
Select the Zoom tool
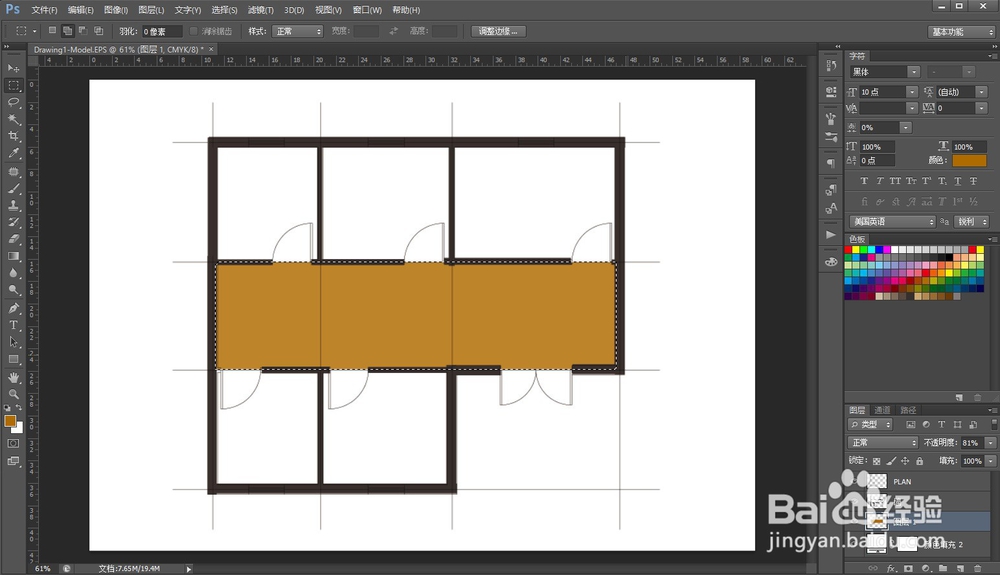13,395
